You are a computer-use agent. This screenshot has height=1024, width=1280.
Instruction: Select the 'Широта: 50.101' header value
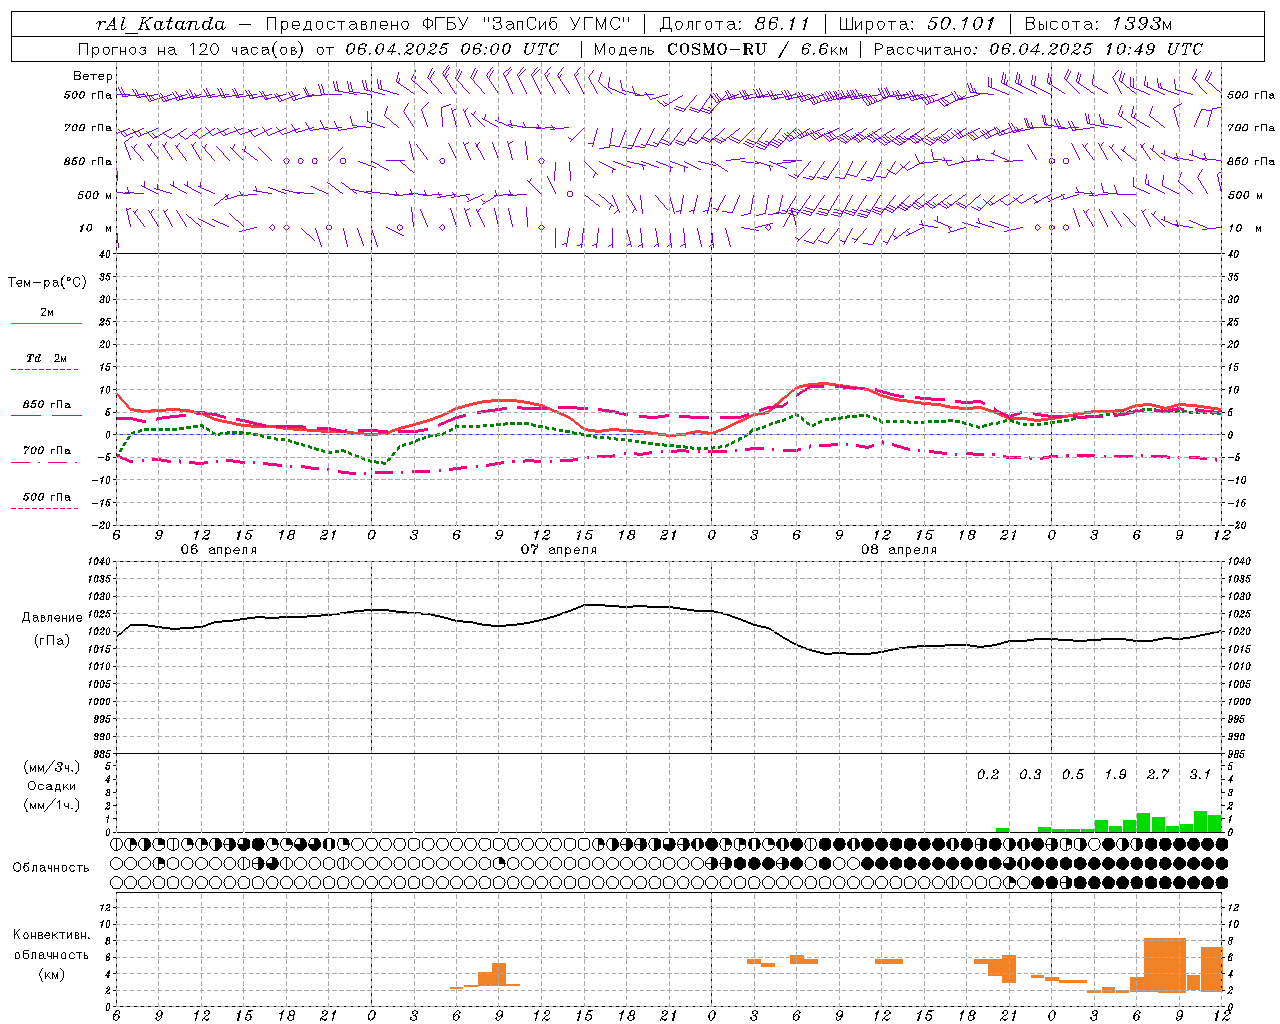click(917, 24)
